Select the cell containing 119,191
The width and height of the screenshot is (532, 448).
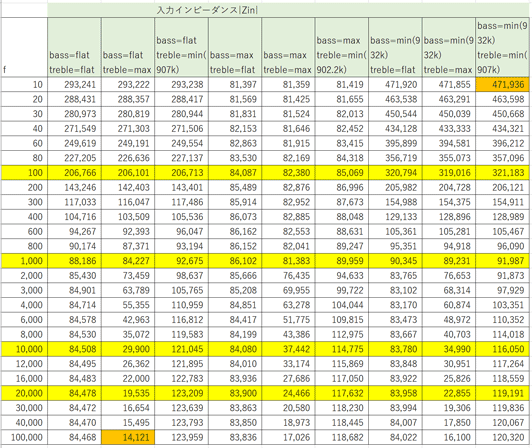[502, 393]
